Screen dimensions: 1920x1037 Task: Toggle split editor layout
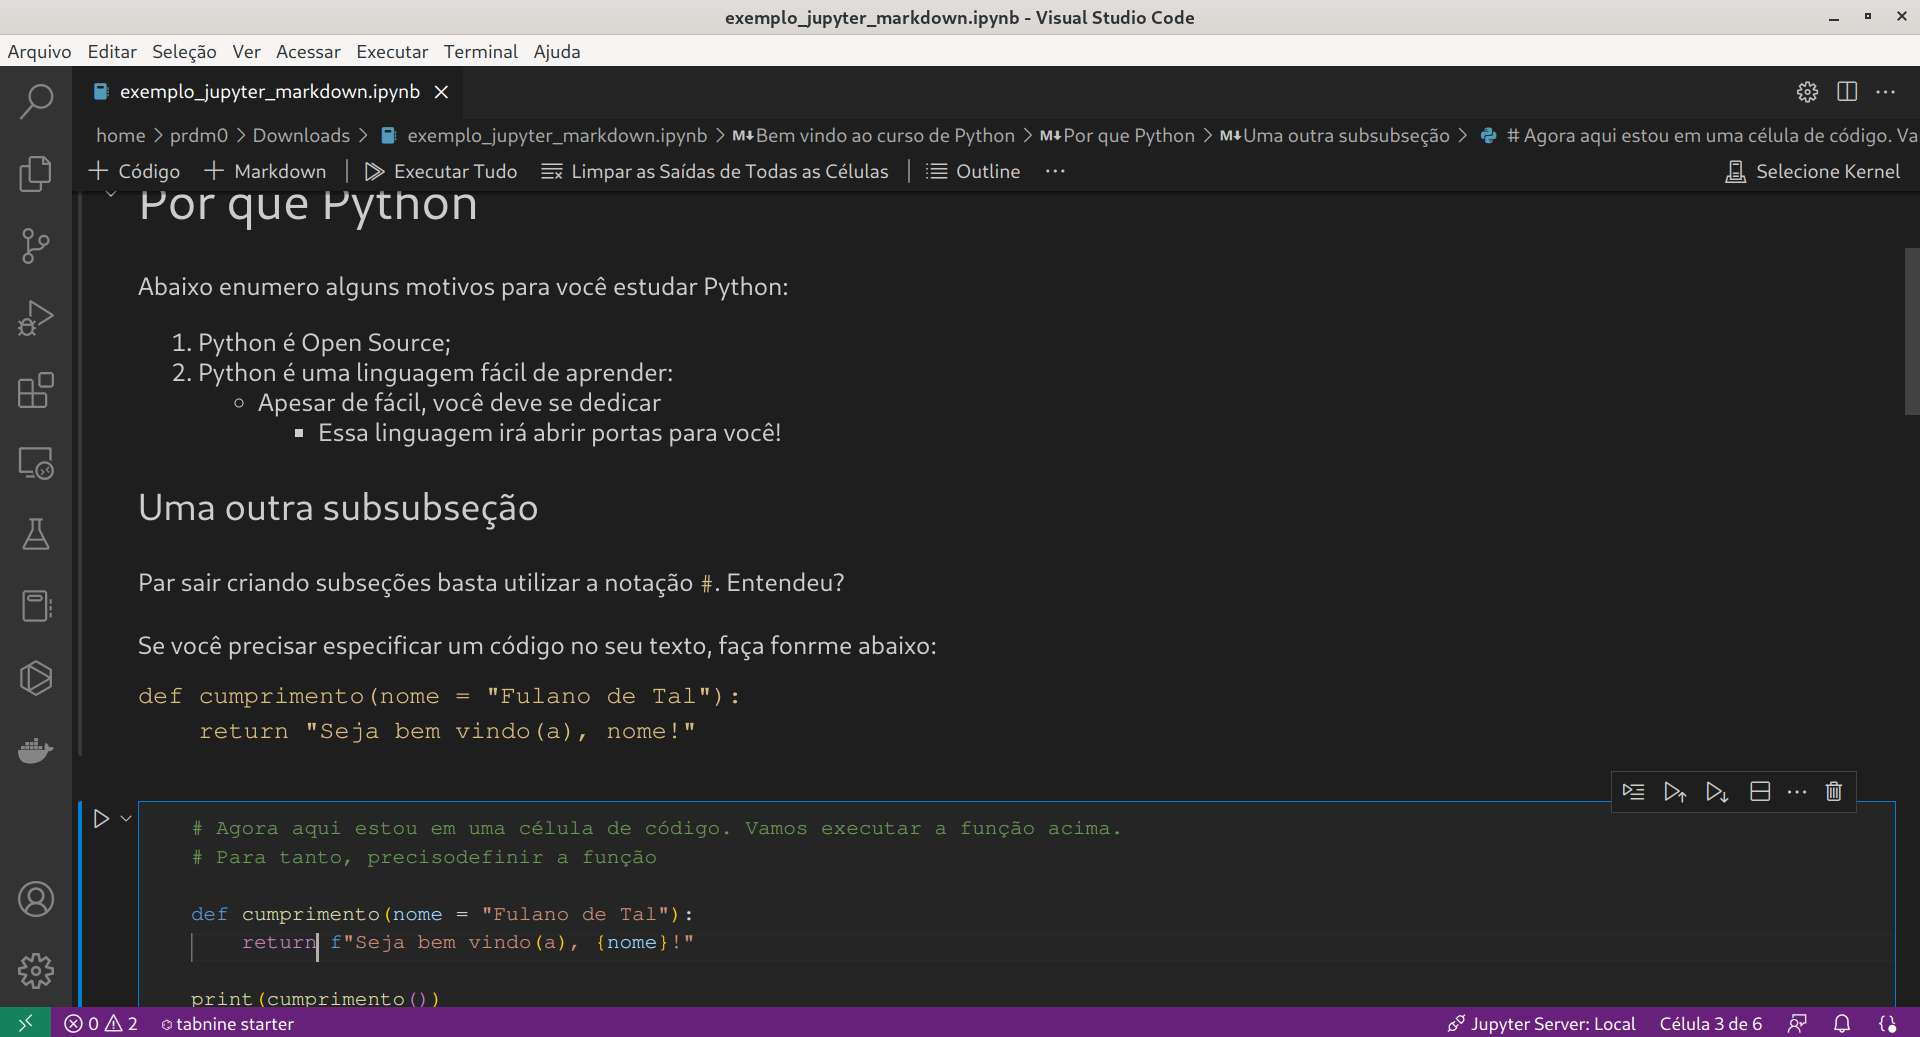1847,92
